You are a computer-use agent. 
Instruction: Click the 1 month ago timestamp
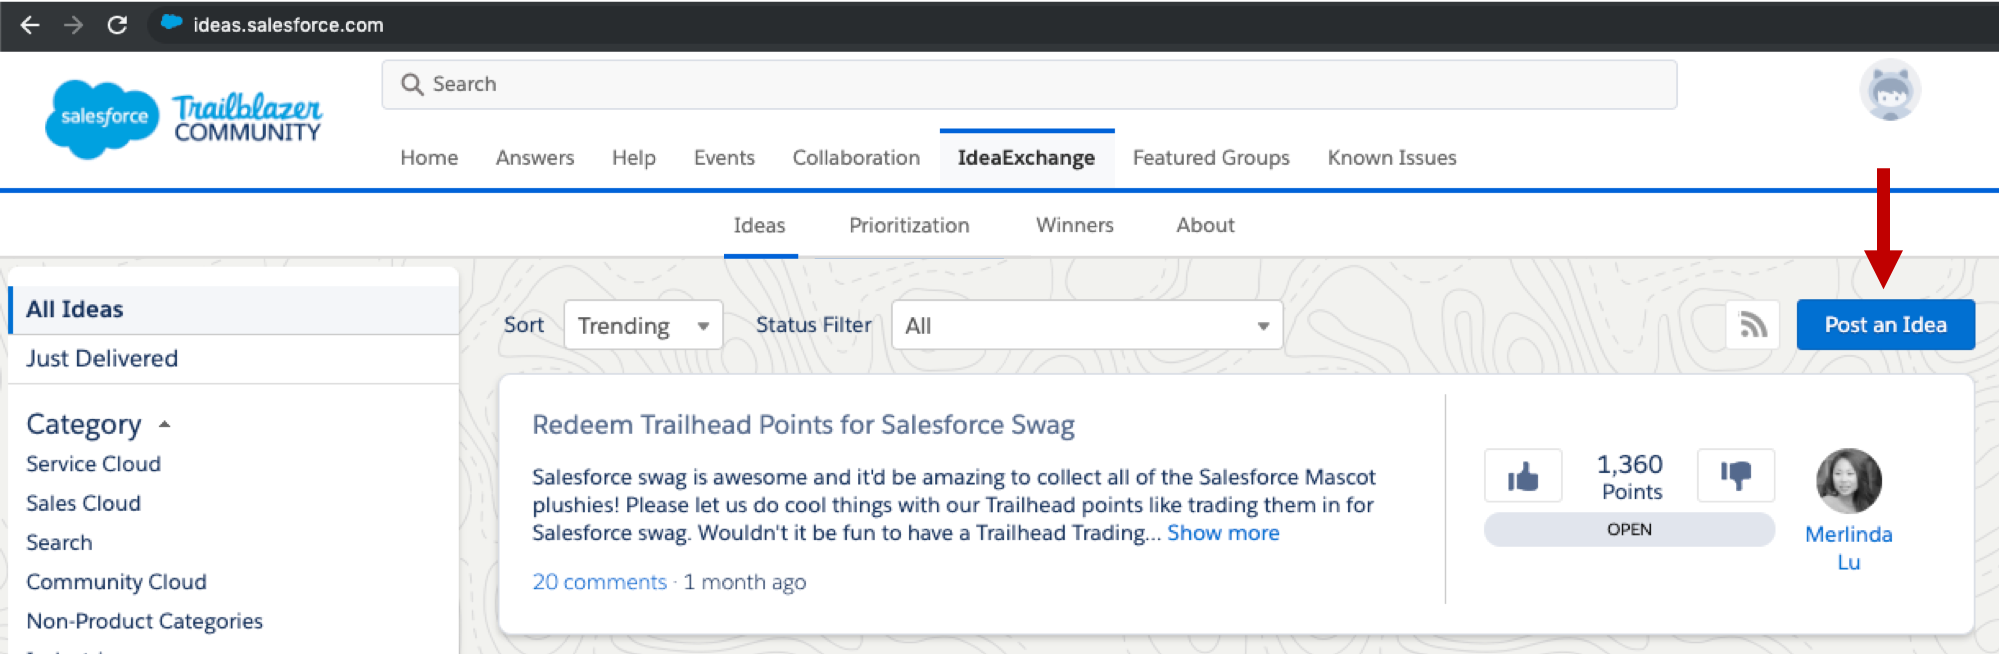click(x=745, y=582)
